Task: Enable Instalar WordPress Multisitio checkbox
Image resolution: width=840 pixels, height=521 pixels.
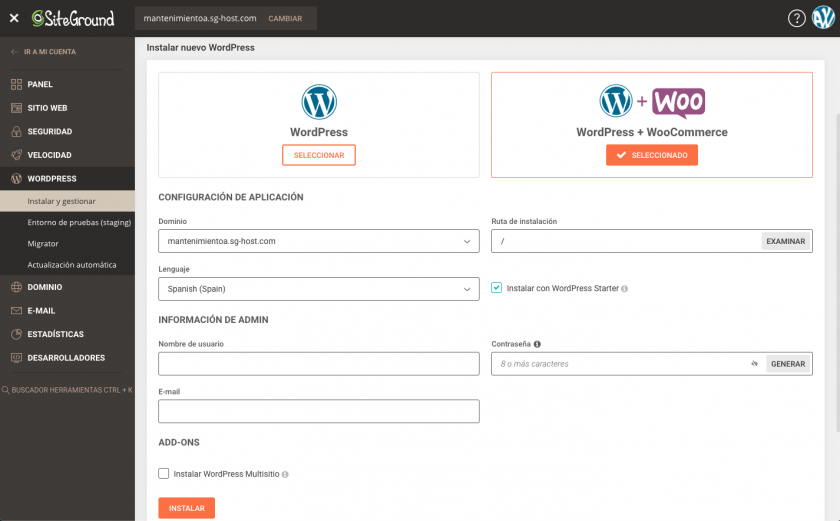Action: [164, 474]
